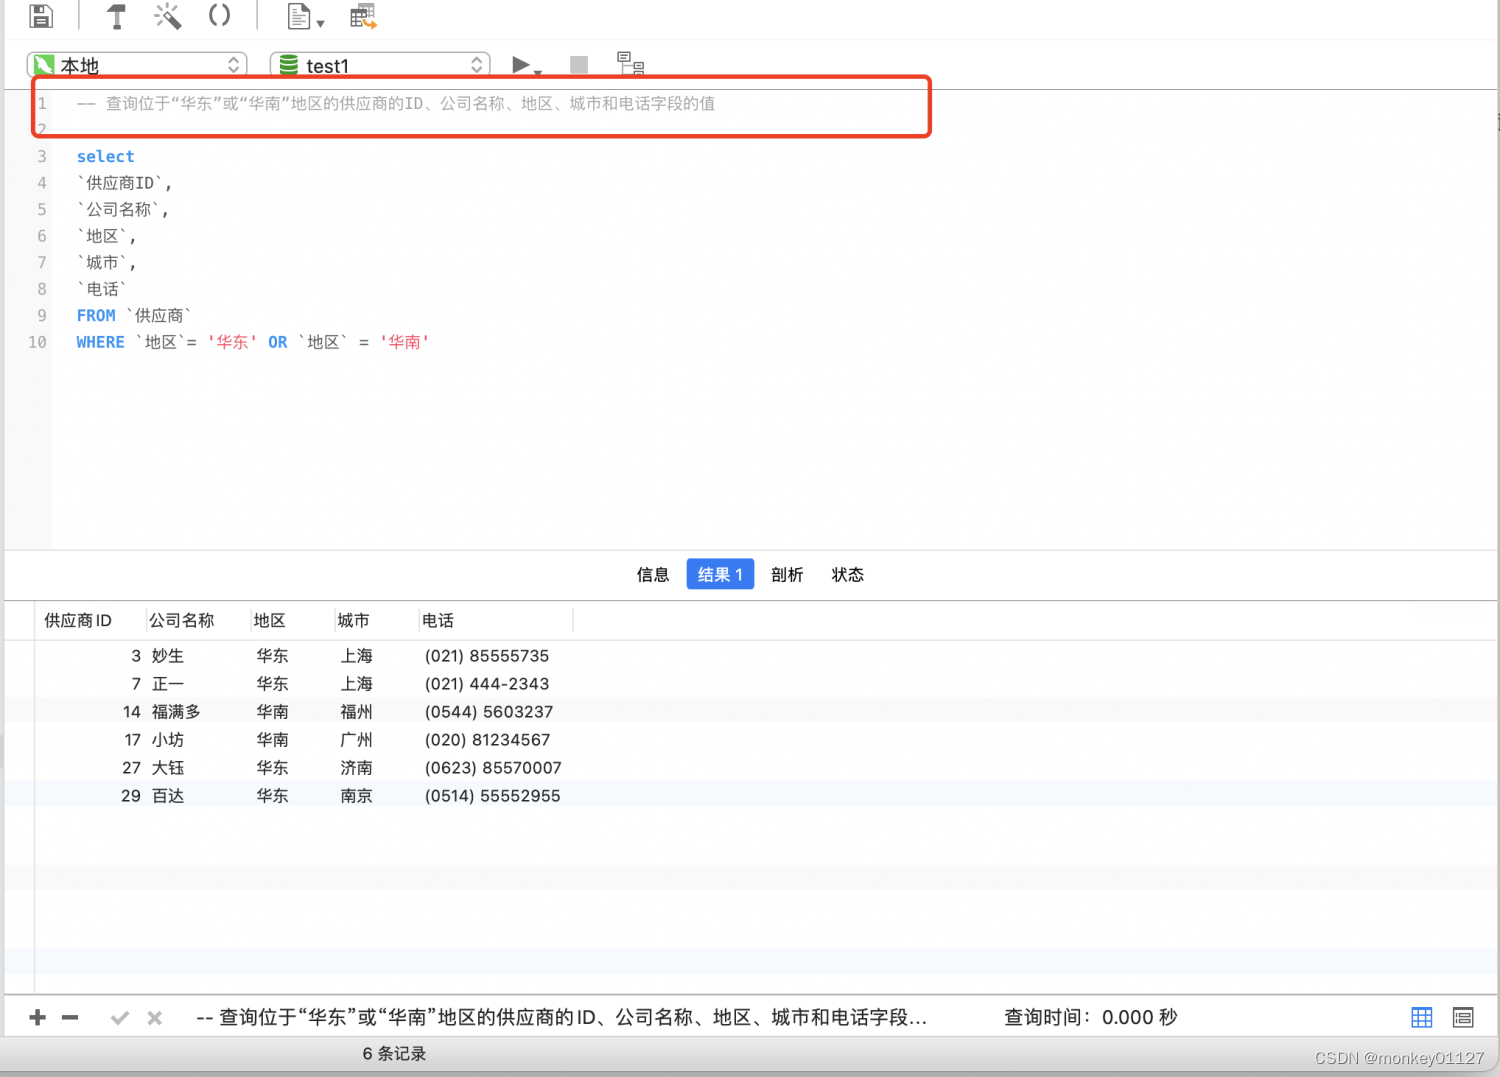Select the cell 正一

pos(168,684)
